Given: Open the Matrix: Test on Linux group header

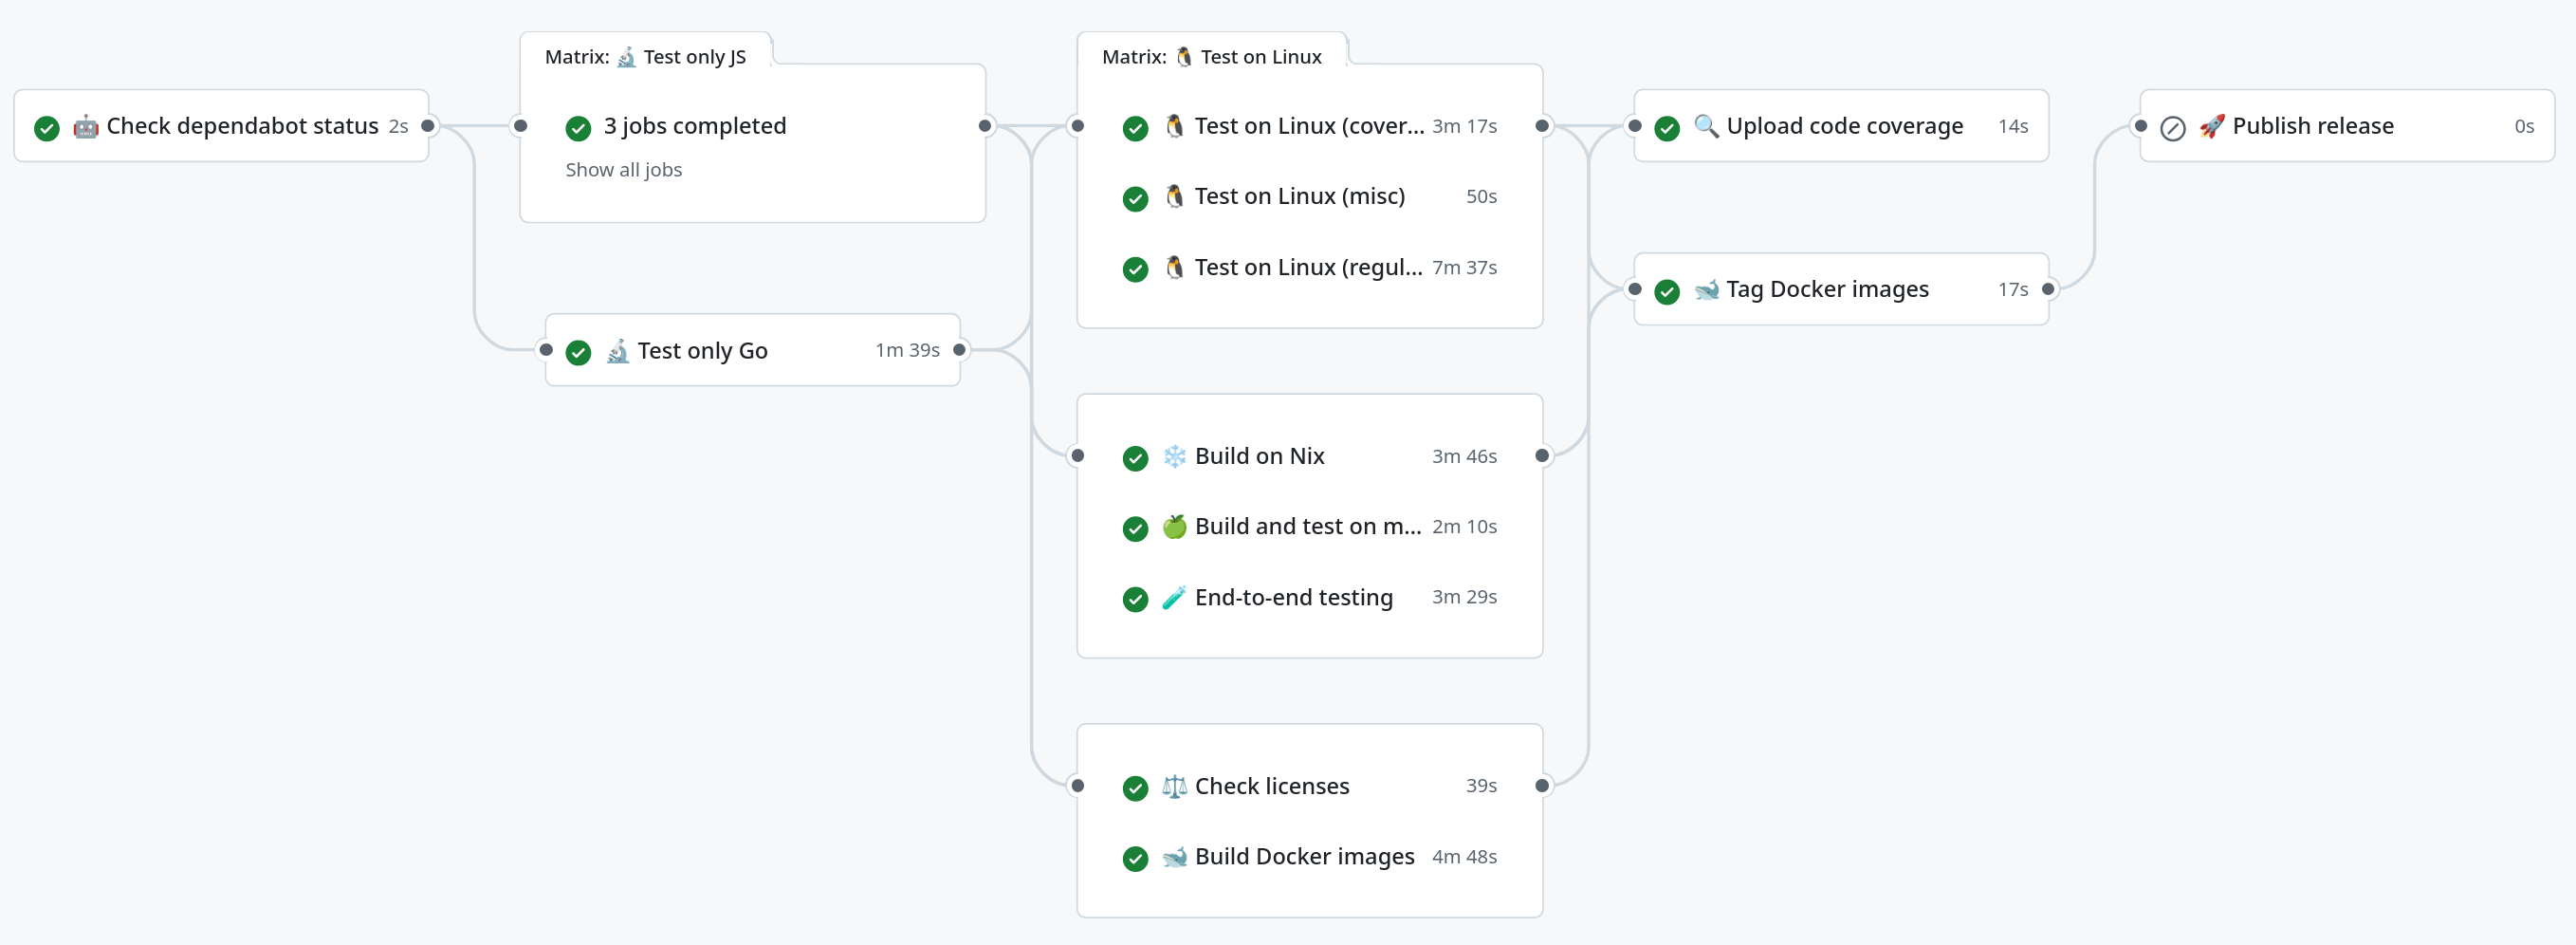Looking at the screenshot, I should click(1211, 57).
